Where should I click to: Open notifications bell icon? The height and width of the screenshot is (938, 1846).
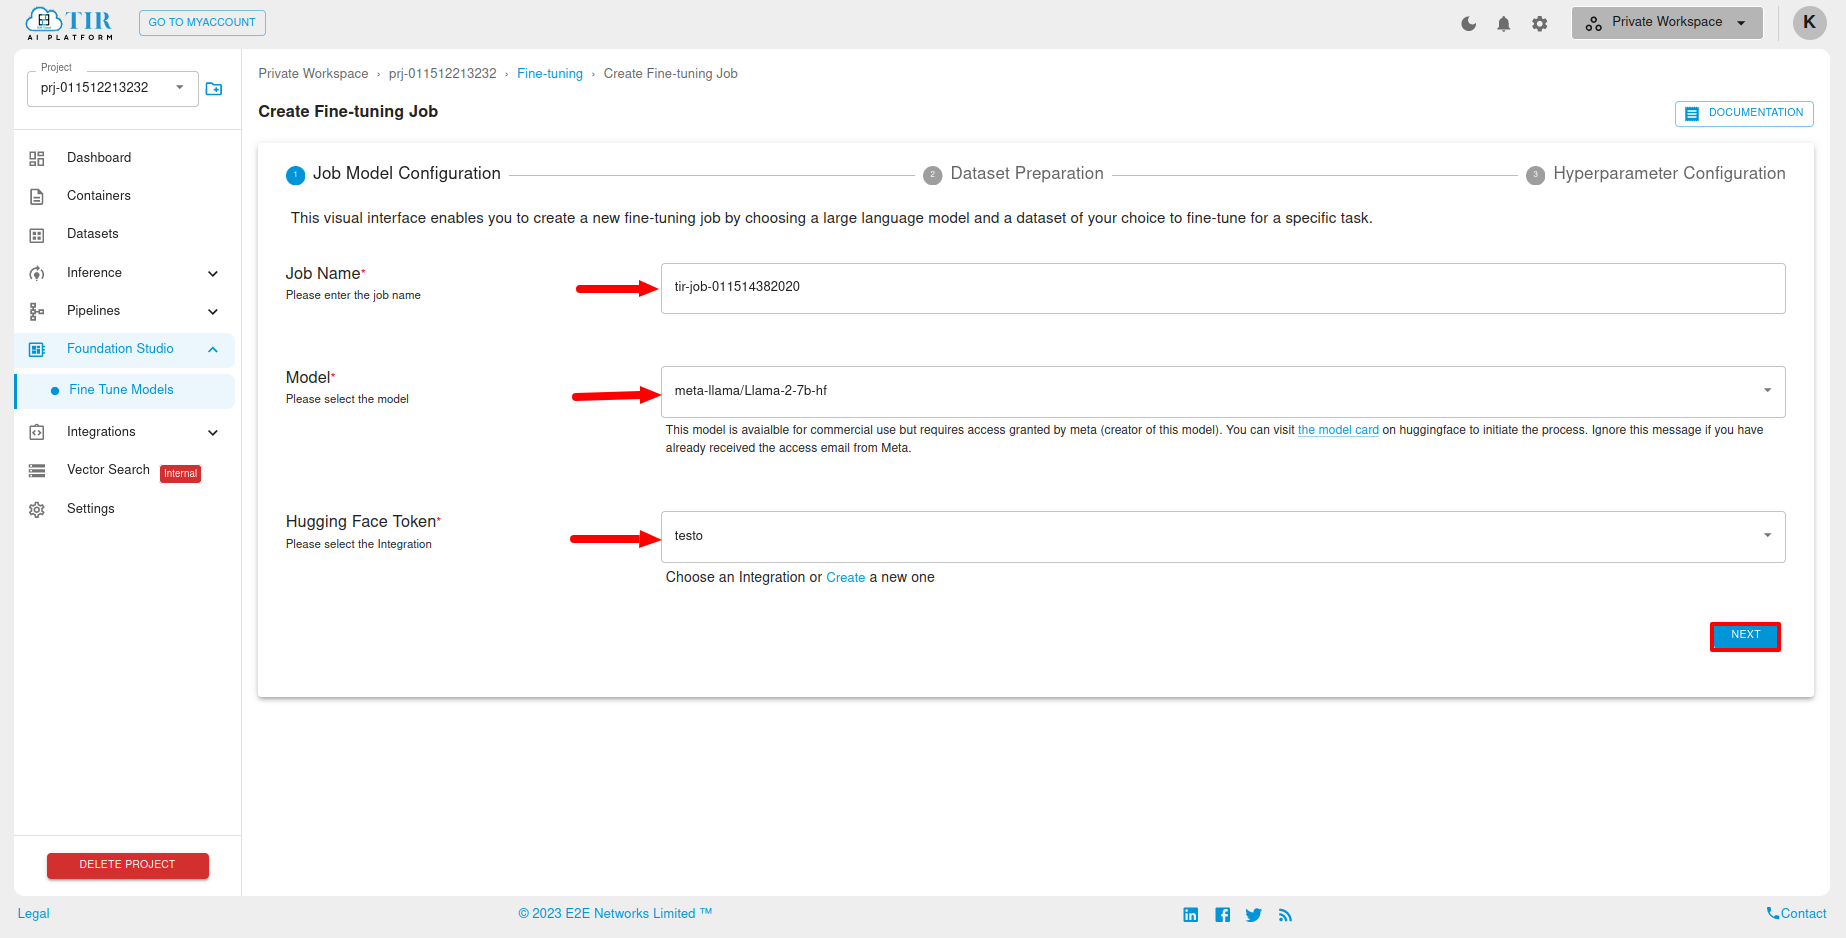click(1503, 23)
